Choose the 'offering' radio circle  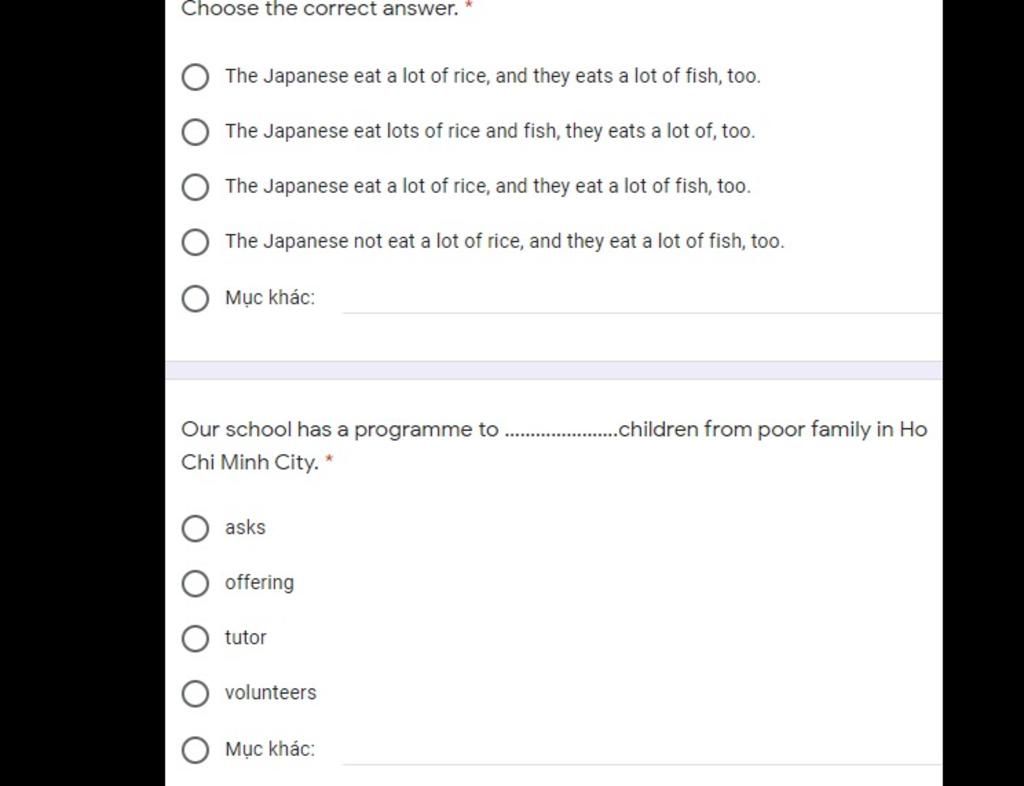(195, 583)
